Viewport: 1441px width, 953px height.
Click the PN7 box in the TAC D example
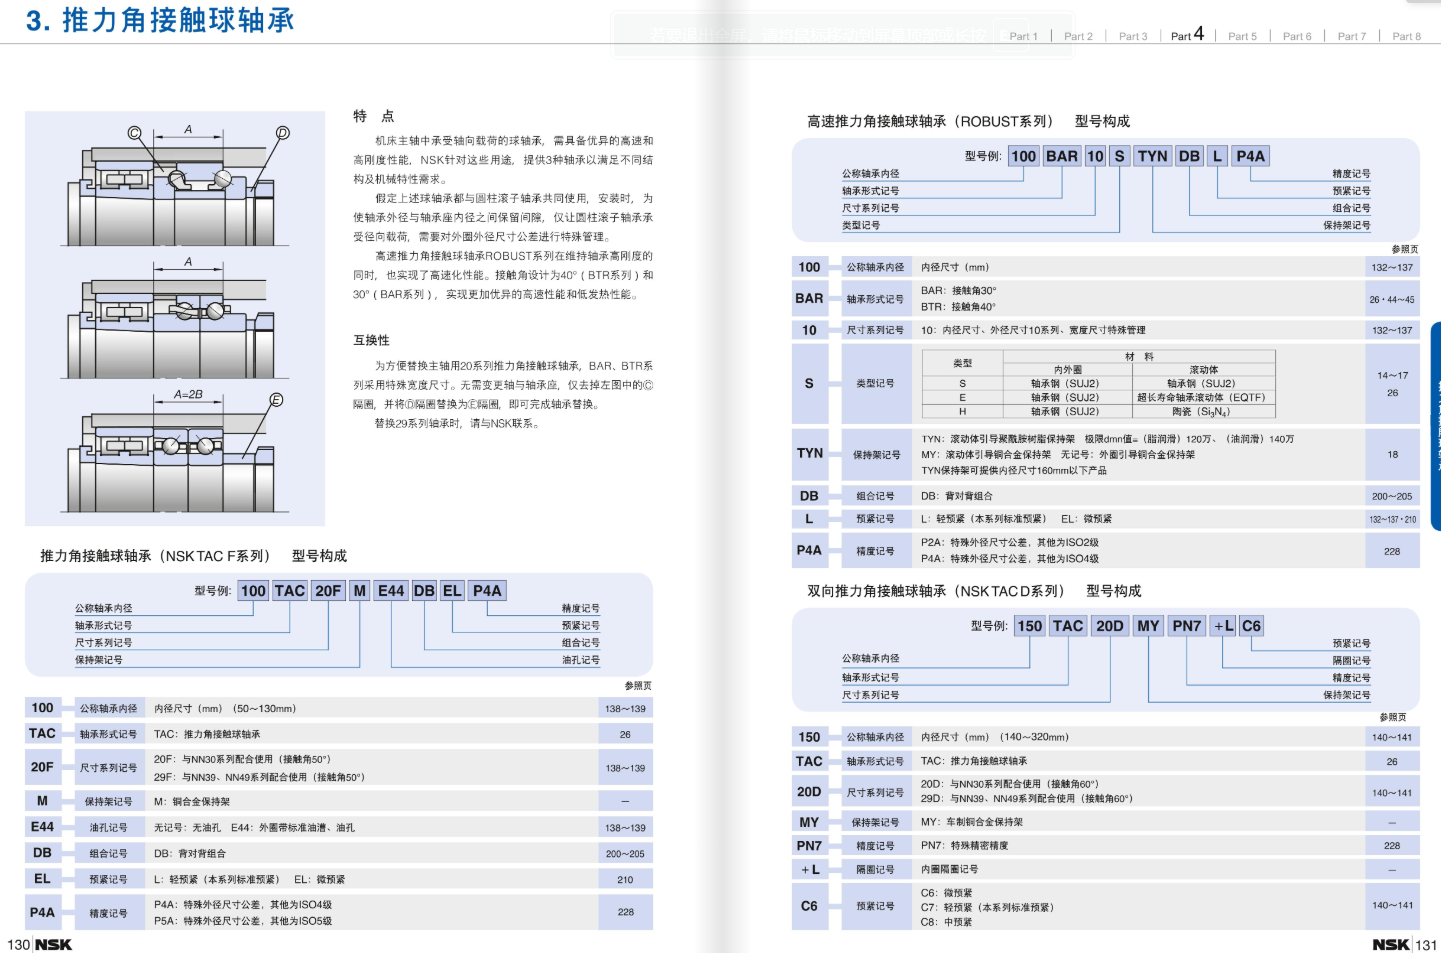[1187, 626]
